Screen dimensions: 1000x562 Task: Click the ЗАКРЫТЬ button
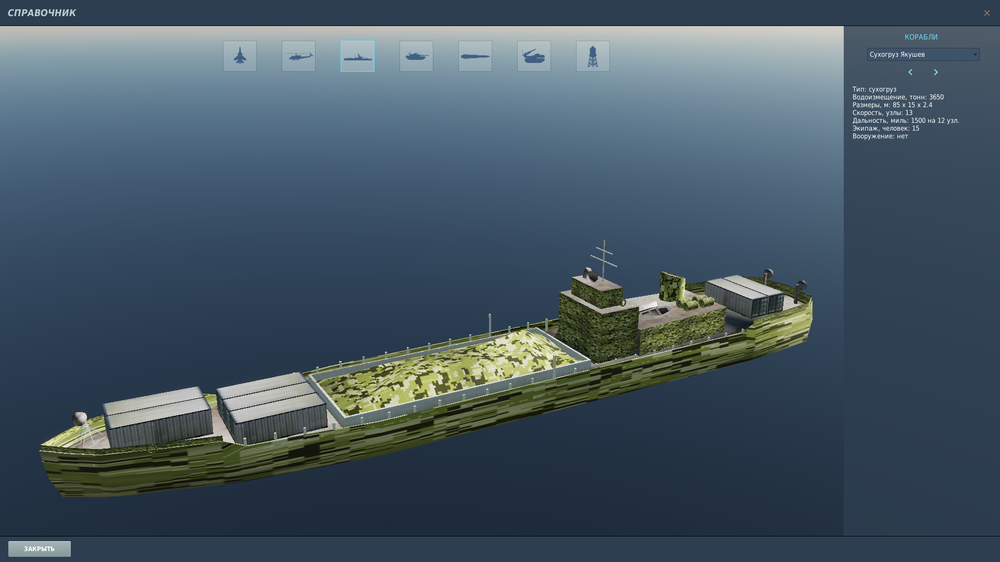(x=40, y=549)
